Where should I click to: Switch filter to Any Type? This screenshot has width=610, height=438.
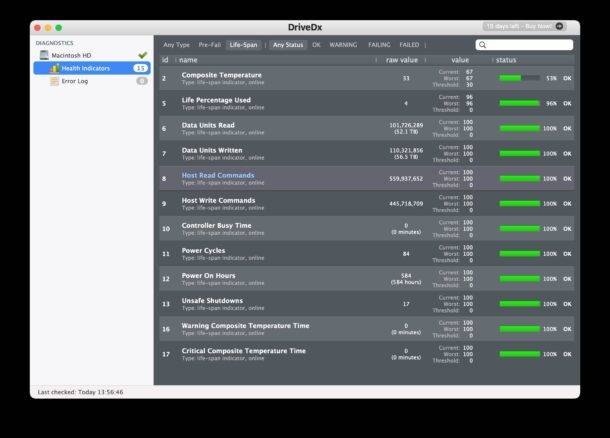click(x=176, y=45)
